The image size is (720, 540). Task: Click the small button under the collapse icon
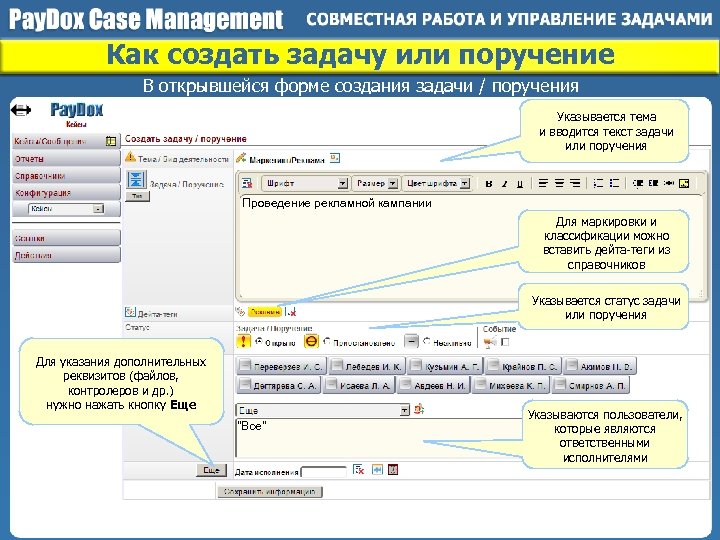point(137,196)
